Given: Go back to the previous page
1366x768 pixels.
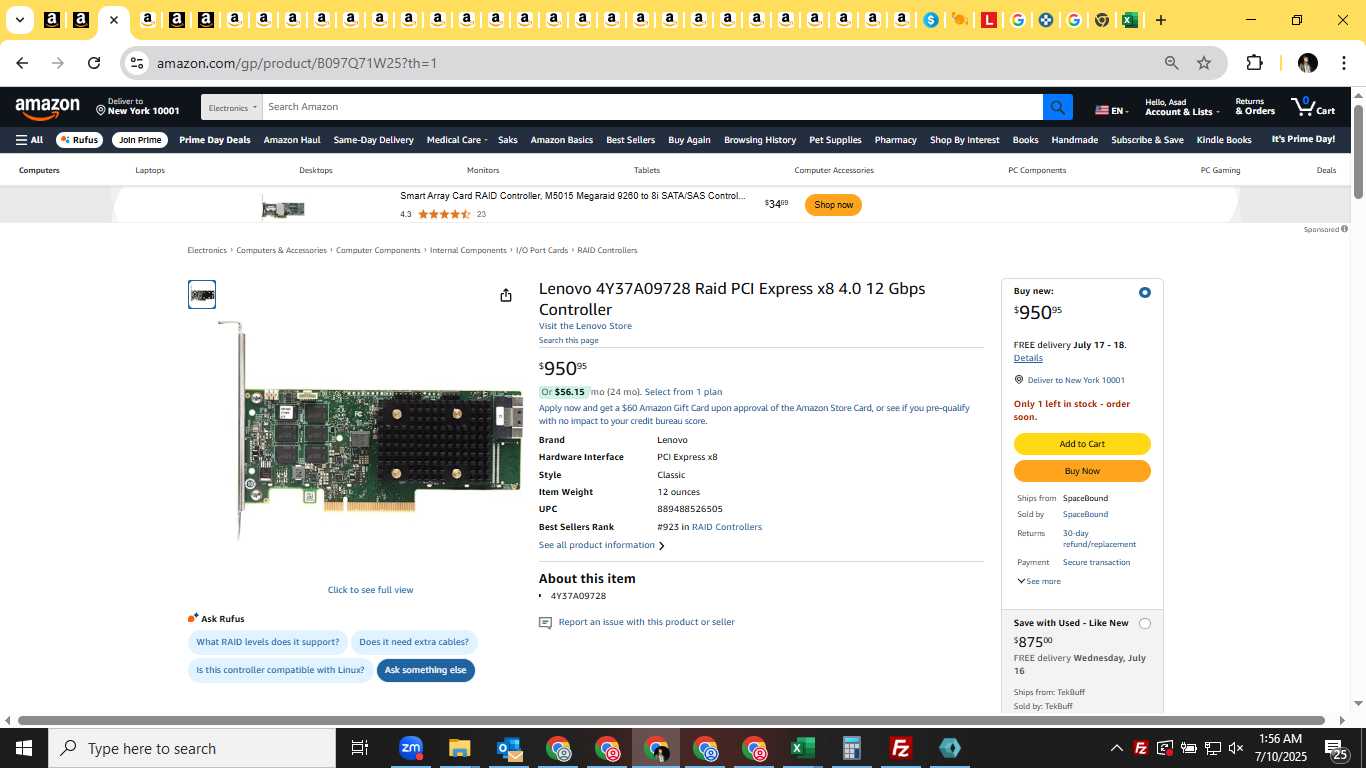Looking at the screenshot, I should pyautogui.click(x=22, y=63).
